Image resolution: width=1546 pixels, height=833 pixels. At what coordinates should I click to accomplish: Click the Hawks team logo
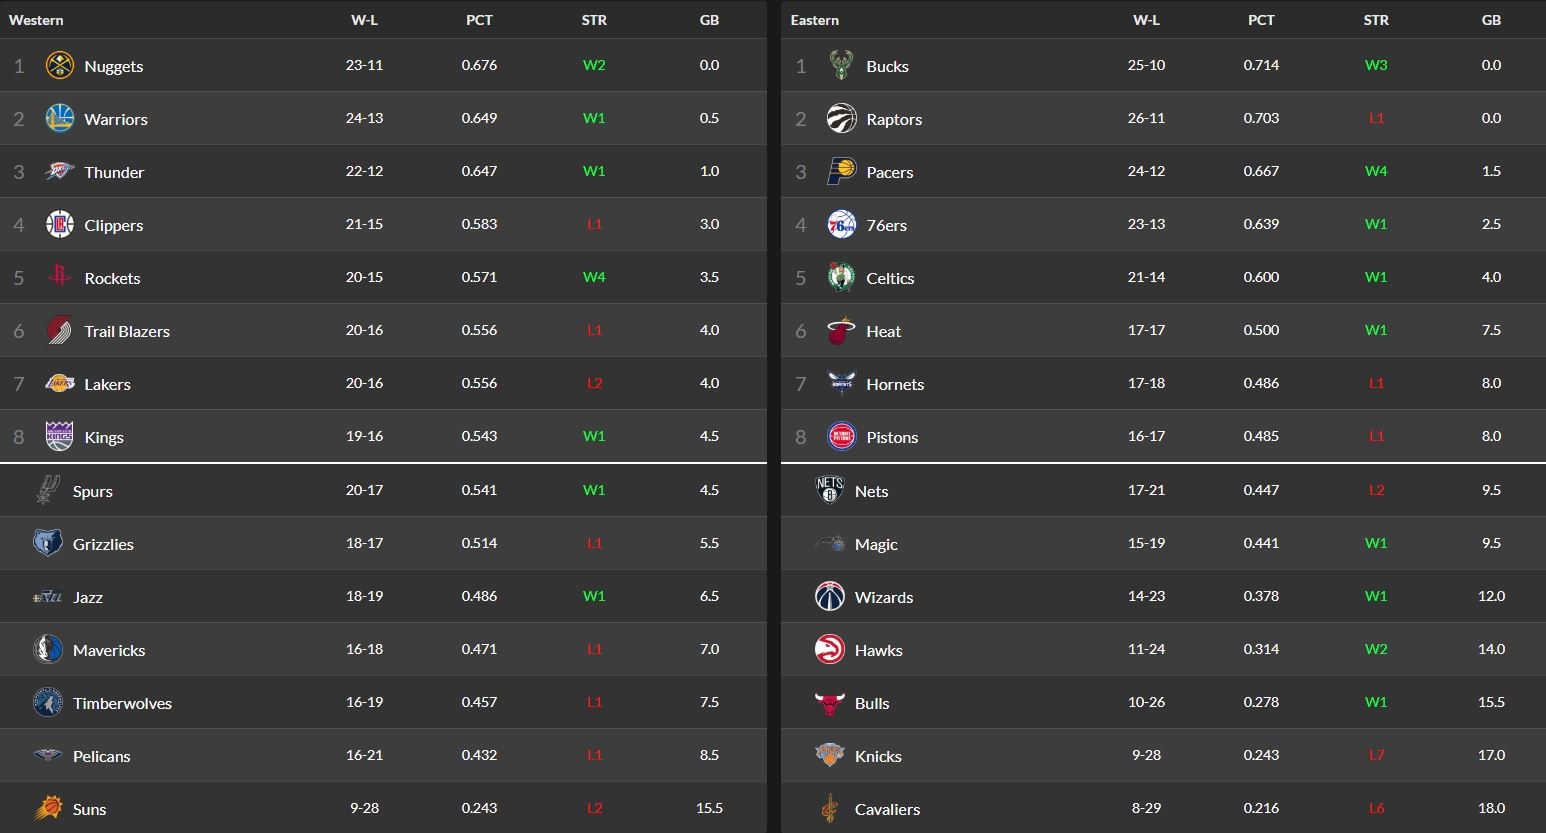tap(830, 650)
